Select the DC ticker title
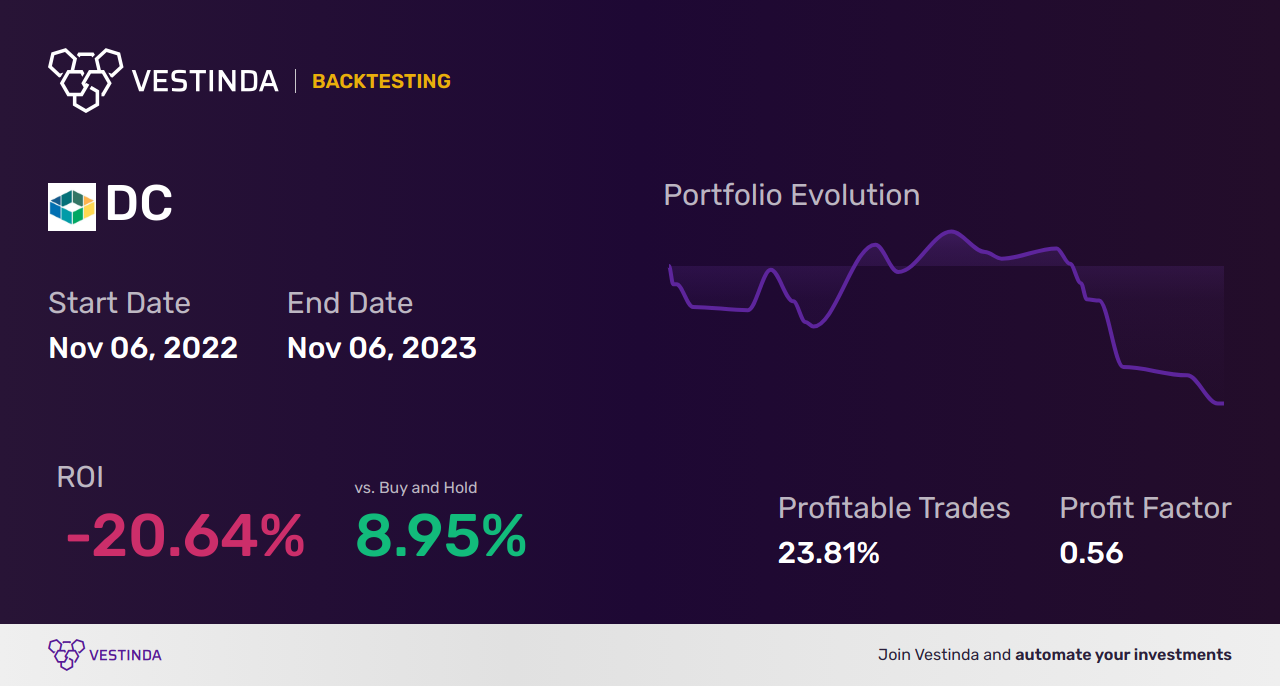The width and height of the screenshot is (1280, 686). point(139,204)
